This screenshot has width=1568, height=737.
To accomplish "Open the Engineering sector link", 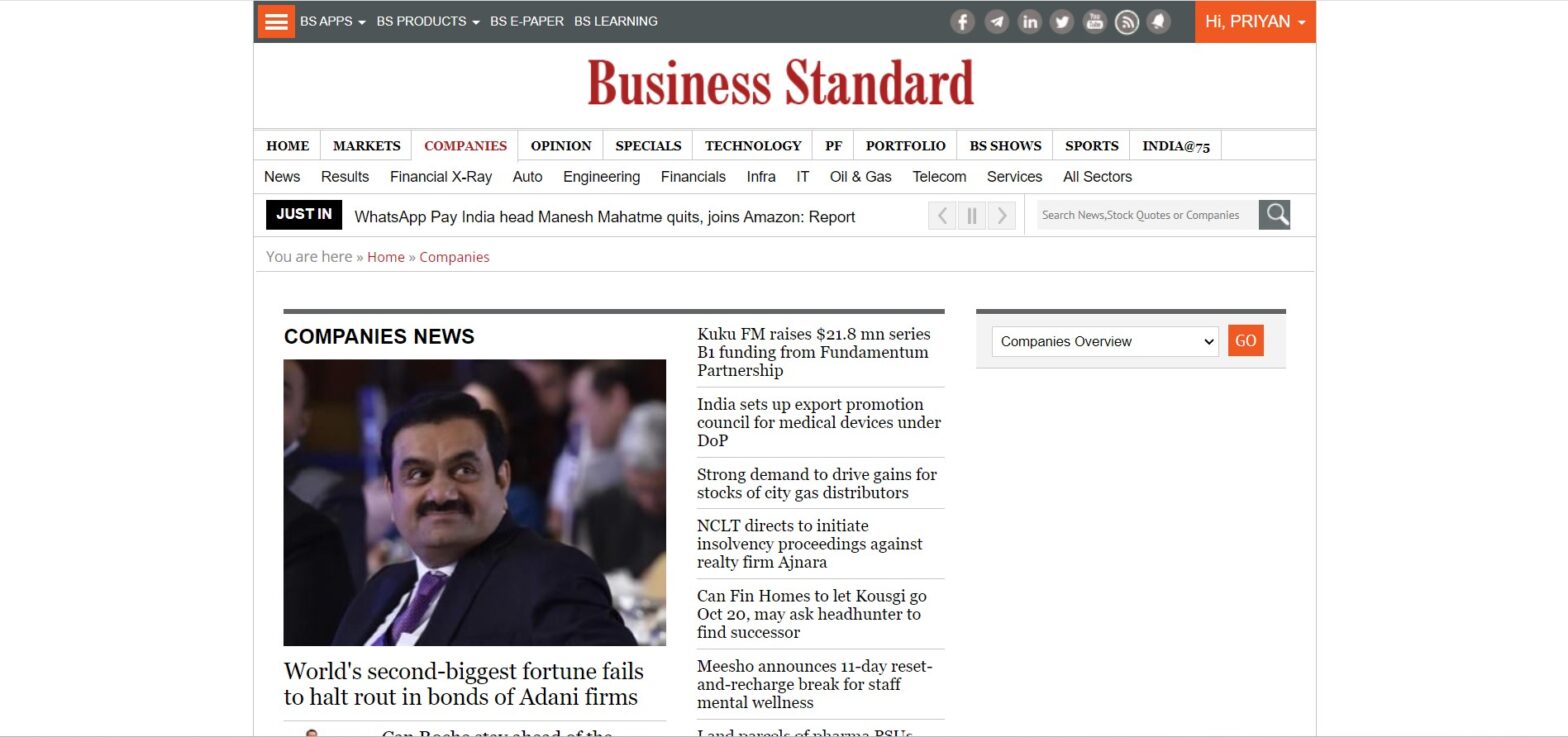I will [601, 177].
